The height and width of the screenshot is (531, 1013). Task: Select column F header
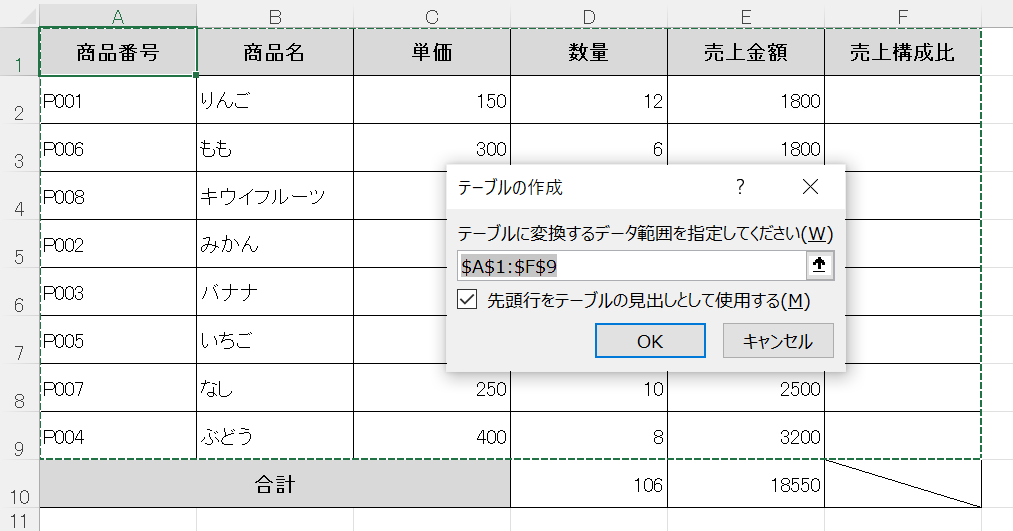point(903,15)
